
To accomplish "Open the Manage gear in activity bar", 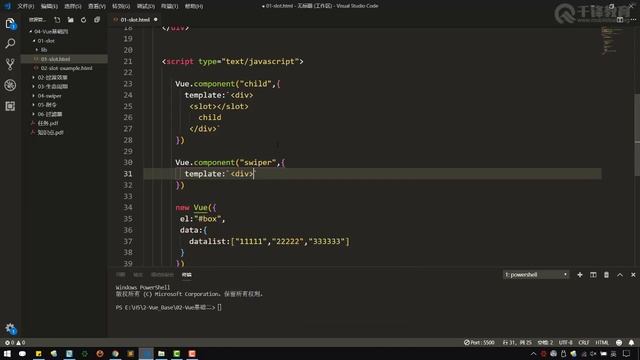I will (x=10, y=329).
